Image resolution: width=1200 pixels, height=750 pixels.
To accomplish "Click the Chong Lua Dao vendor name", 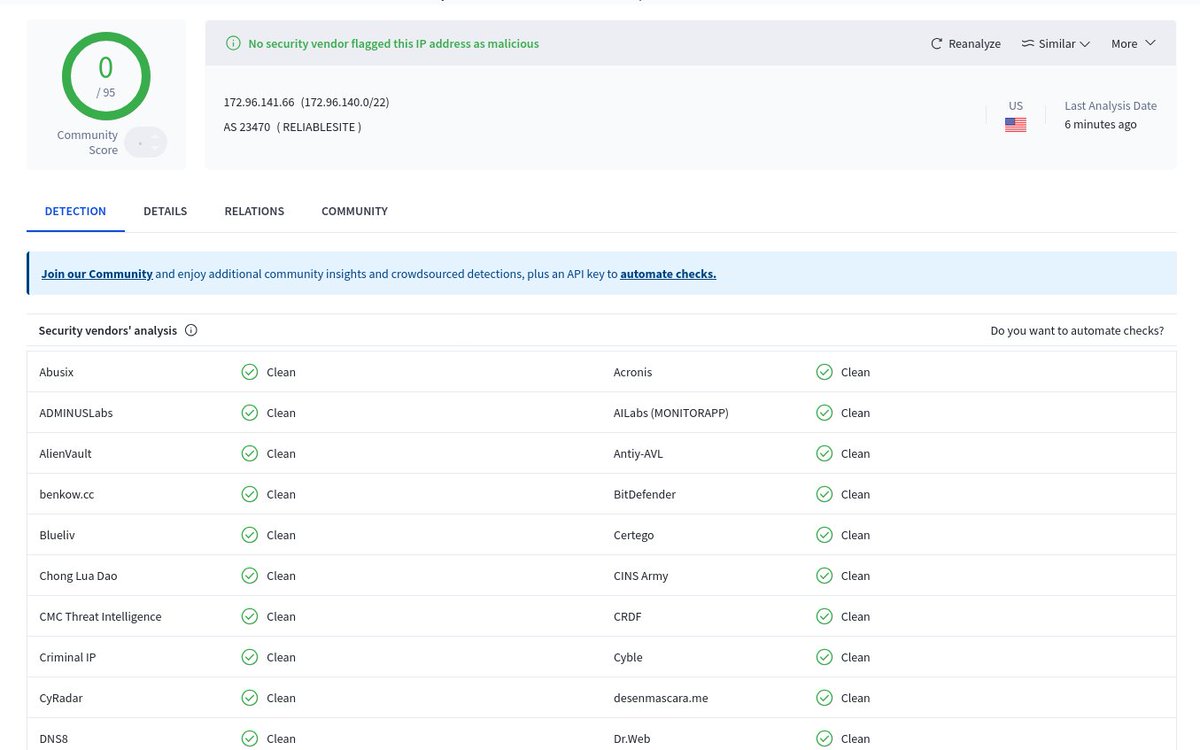I will coord(78,576).
